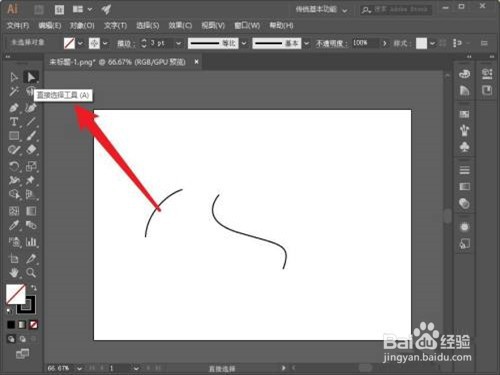Open the Swatches panel icon
The image size is (500, 375).
pos(464,115)
